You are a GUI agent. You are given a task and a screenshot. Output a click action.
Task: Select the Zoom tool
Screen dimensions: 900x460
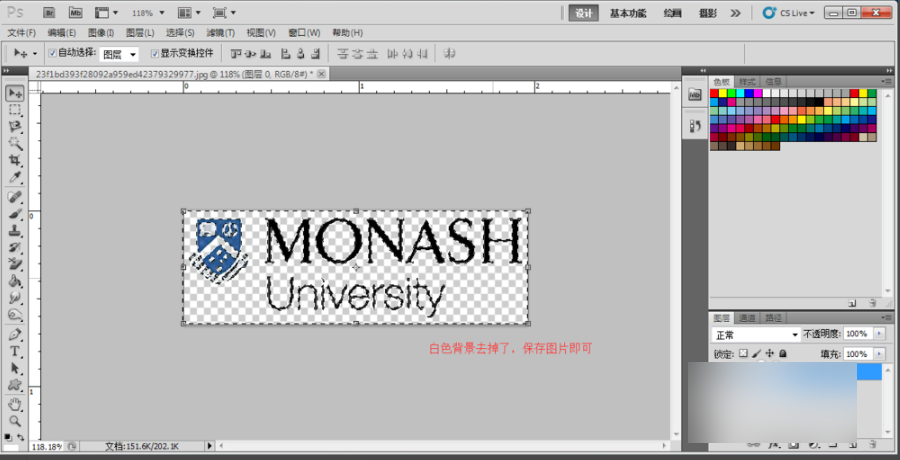[x=15, y=421]
